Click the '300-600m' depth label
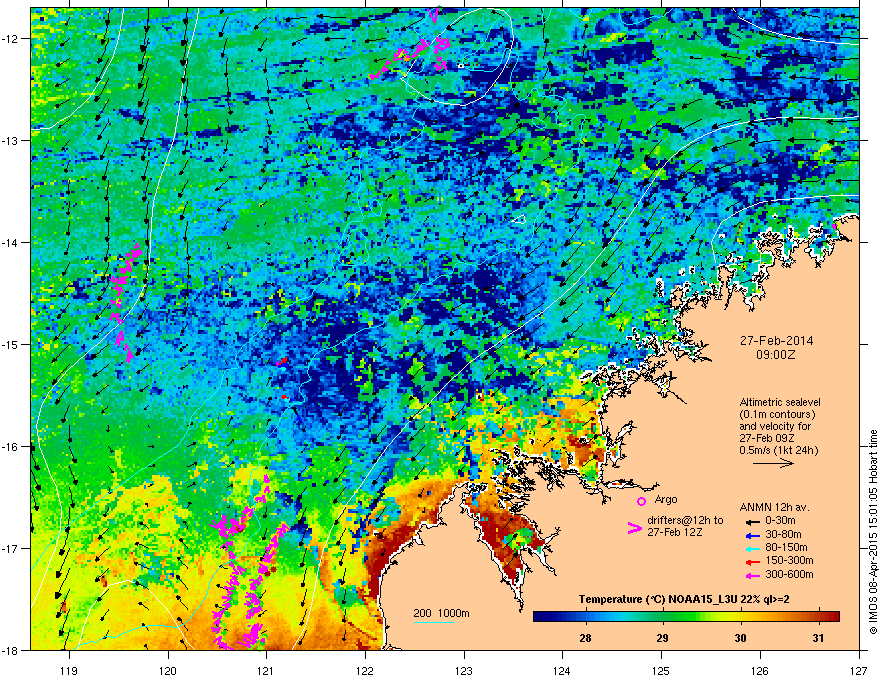The height and width of the screenshot is (680, 880). (789, 575)
